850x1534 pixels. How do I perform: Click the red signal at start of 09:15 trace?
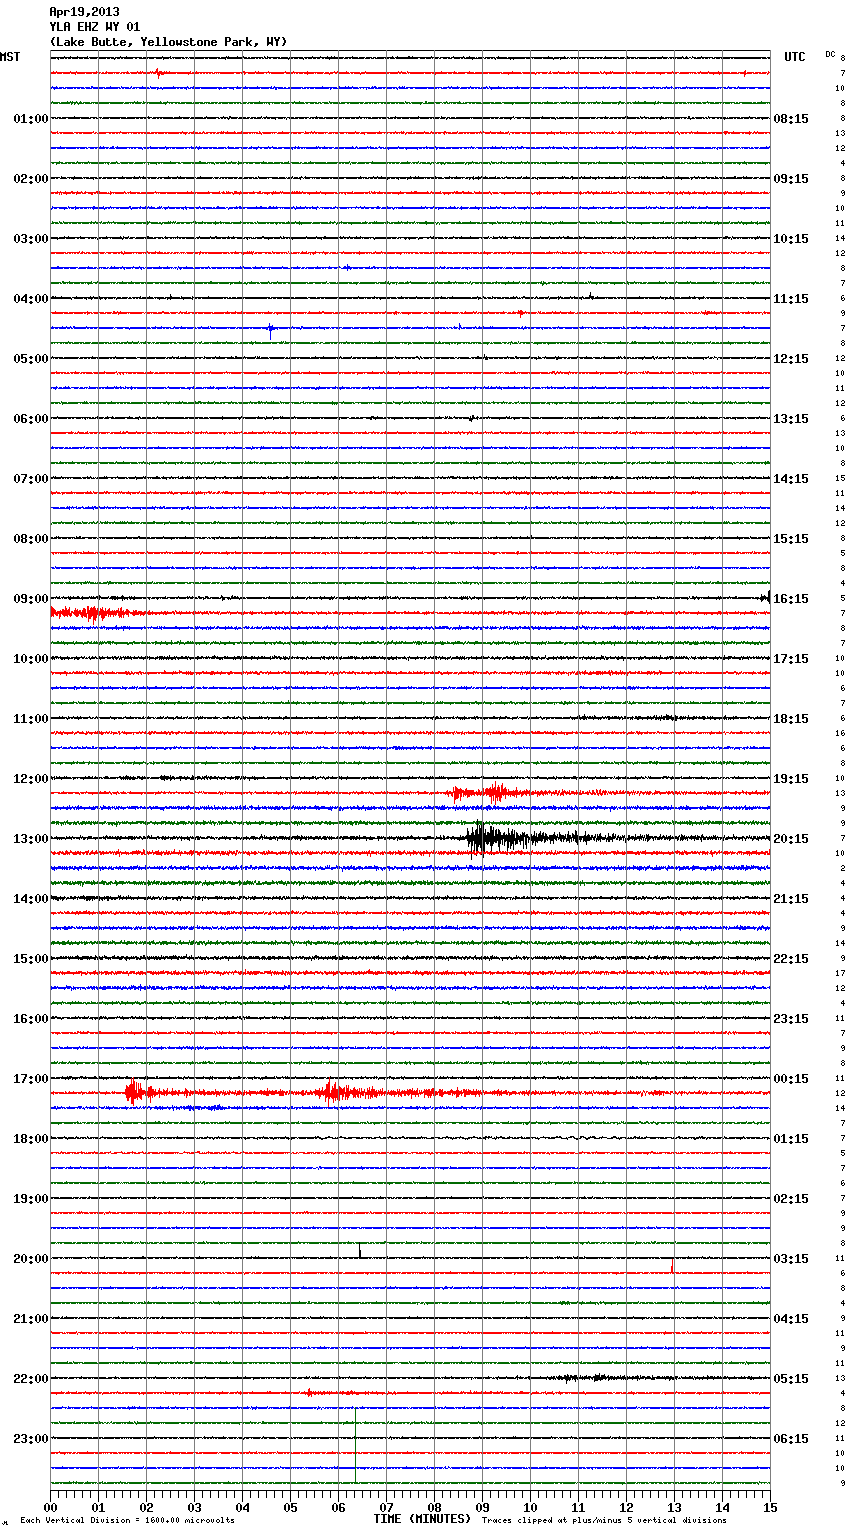click(x=90, y=612)
